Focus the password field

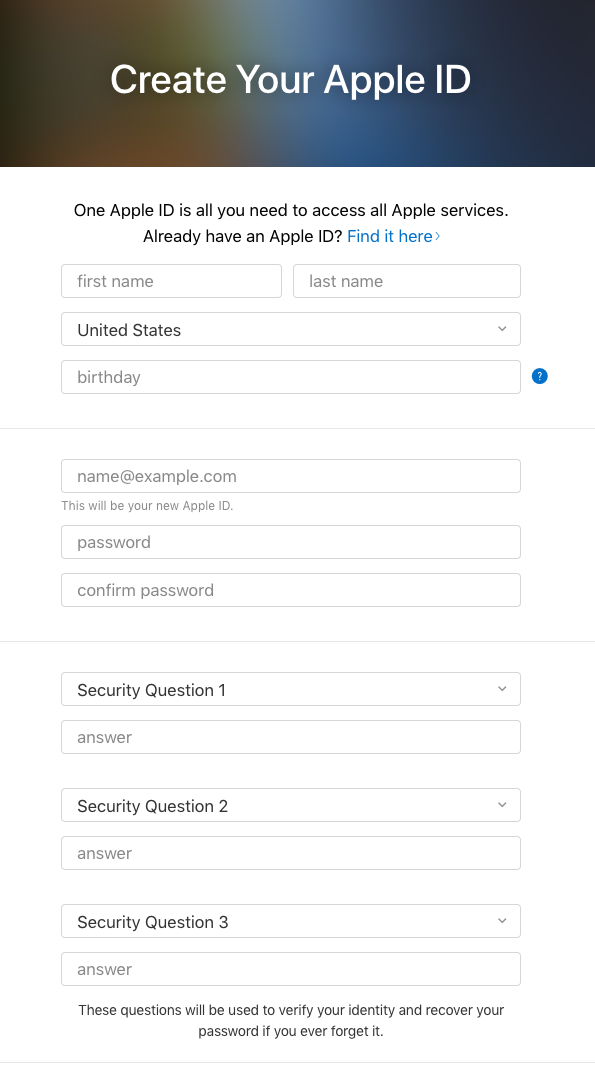click(291, 542)
